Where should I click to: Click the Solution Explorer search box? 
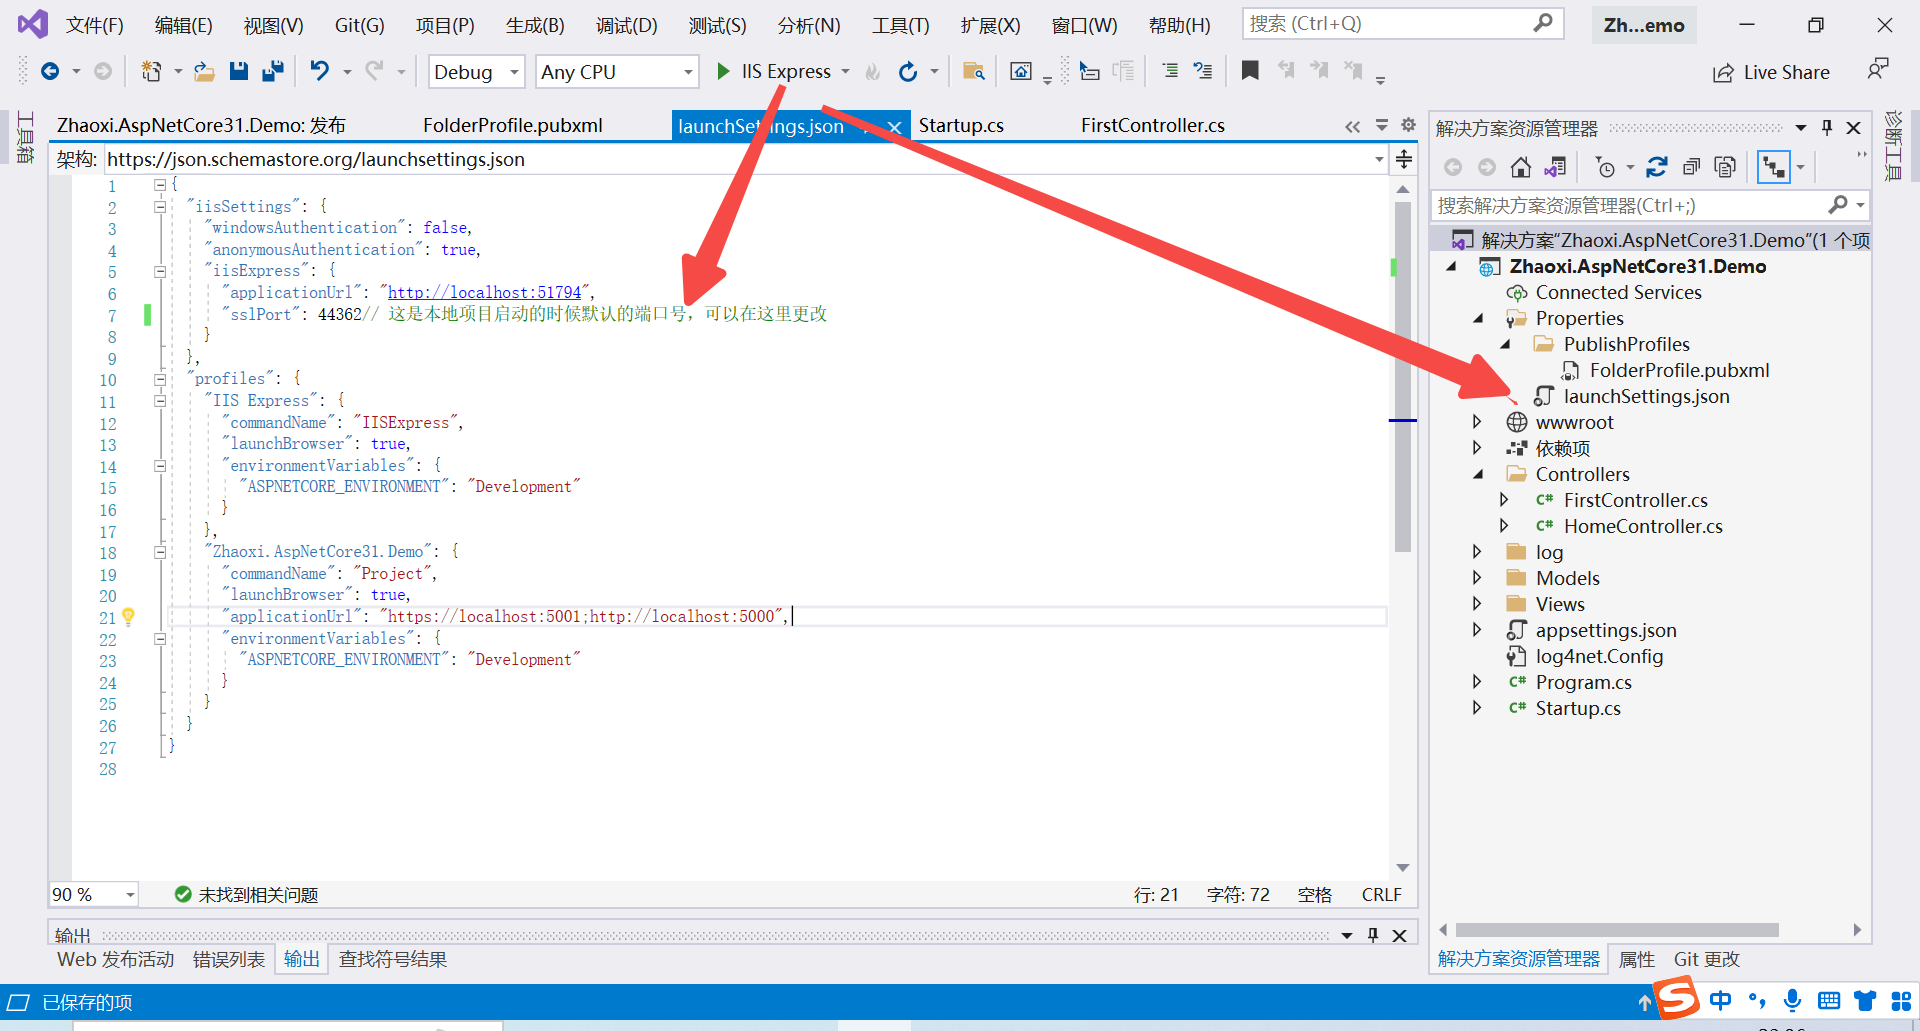tap(1628, 205)
